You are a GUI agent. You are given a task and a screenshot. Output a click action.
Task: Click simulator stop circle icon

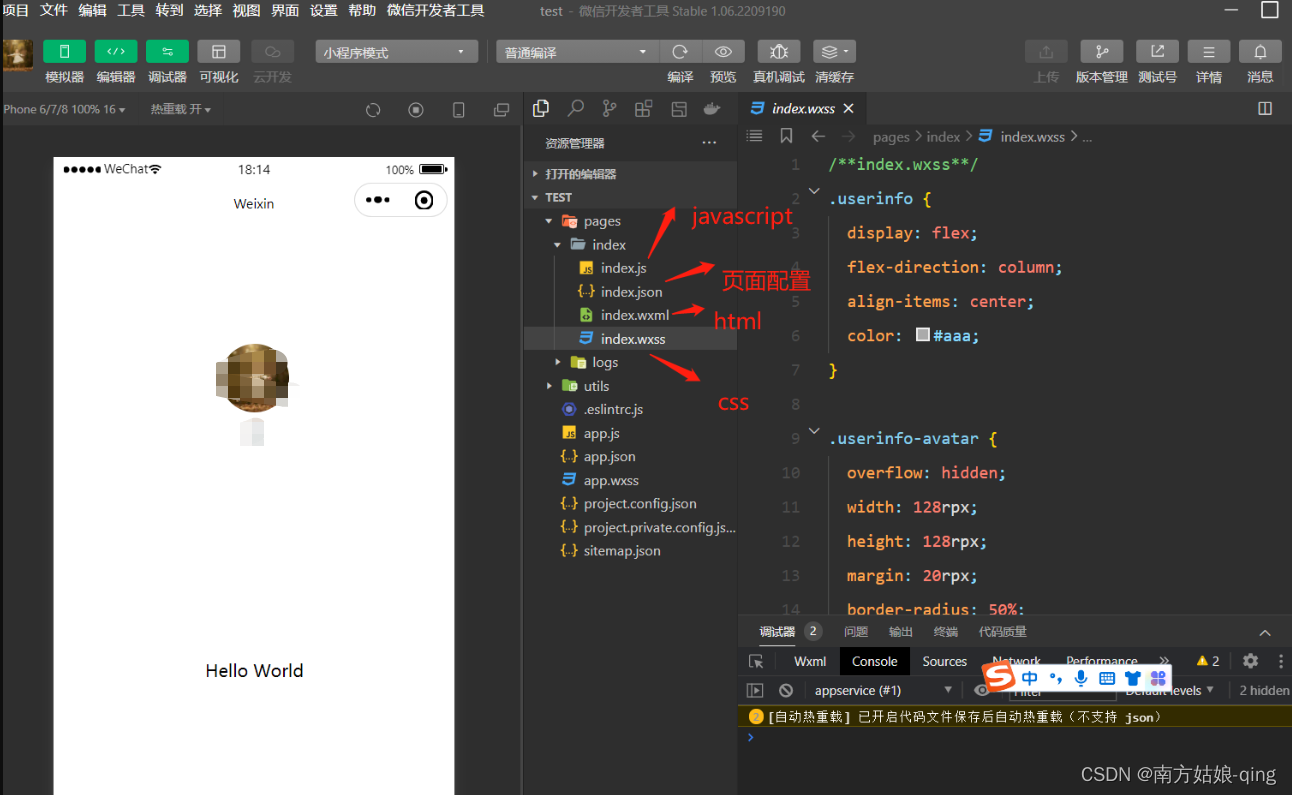pyautogui.click(x=416, y=110)
